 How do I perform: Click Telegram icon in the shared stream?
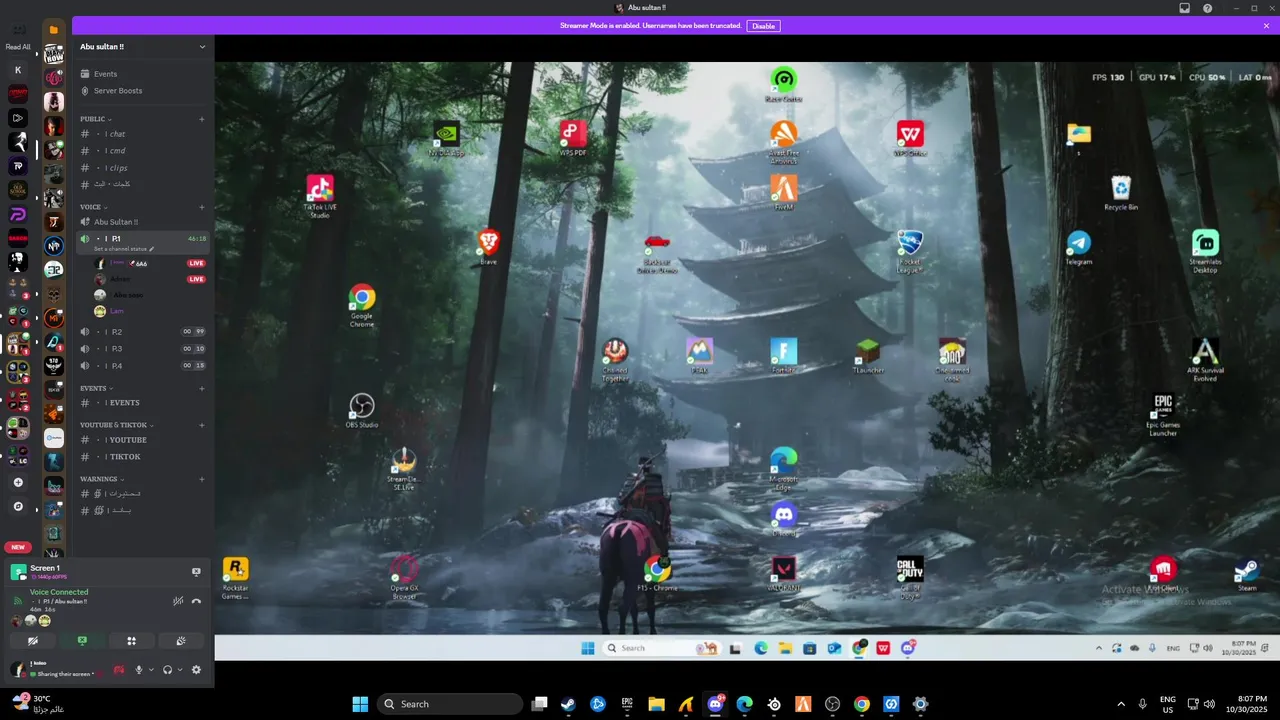1078,243
